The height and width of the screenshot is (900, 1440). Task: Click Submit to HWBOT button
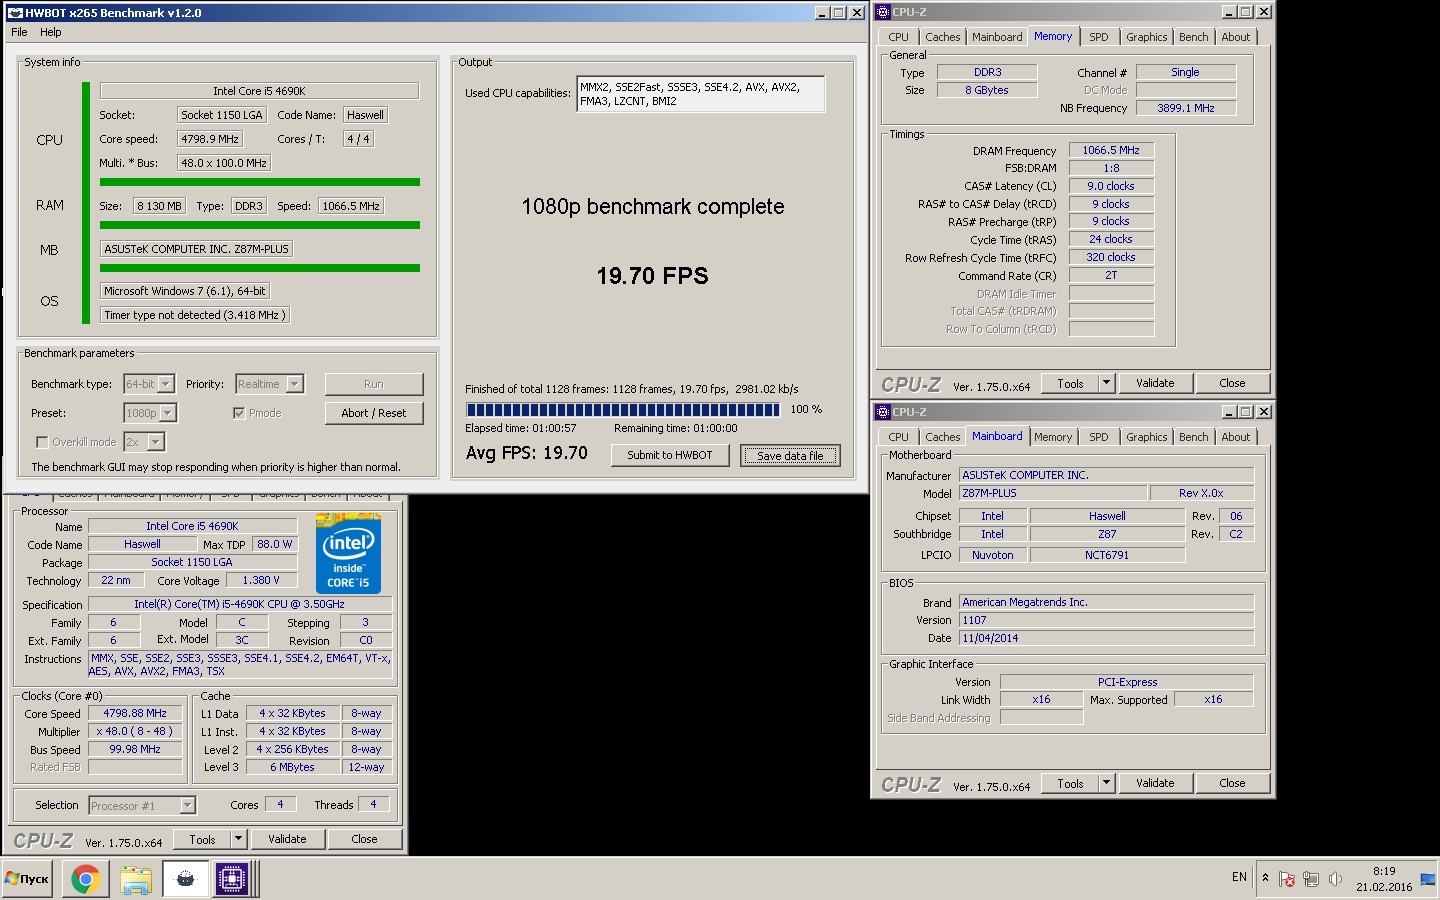[669, 455]
